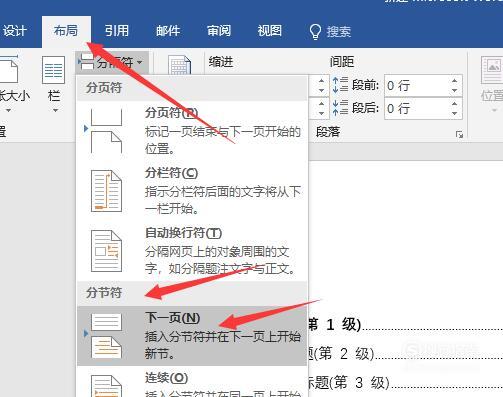
Task: Select 分栏符(C) column break option
Action: click(192, 191)
